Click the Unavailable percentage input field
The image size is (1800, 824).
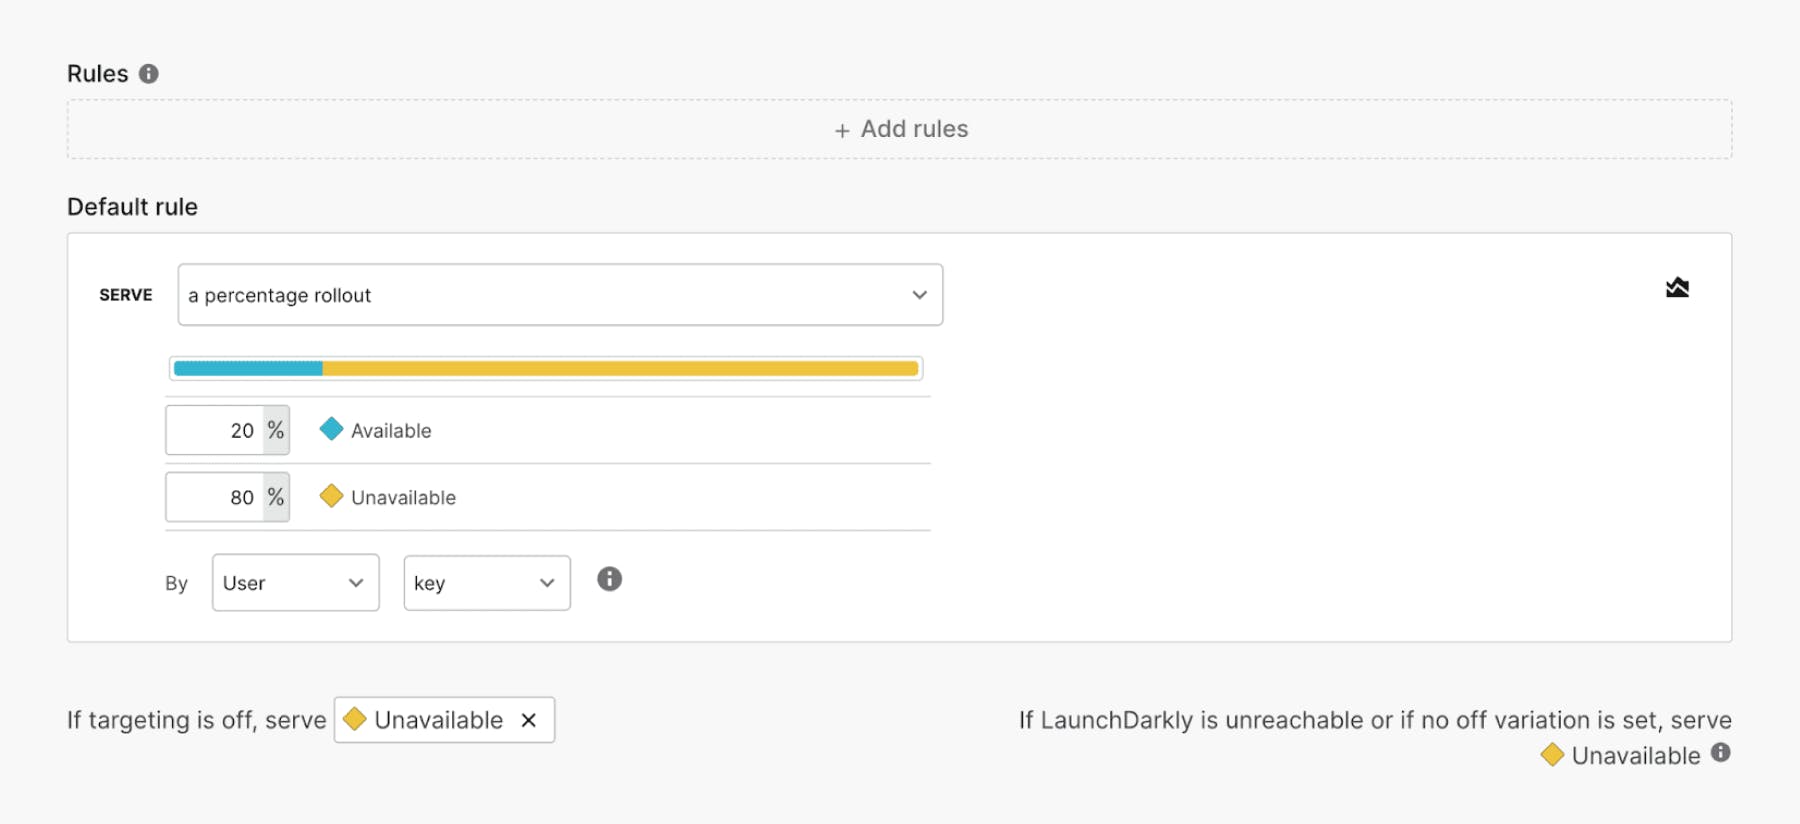216,497
